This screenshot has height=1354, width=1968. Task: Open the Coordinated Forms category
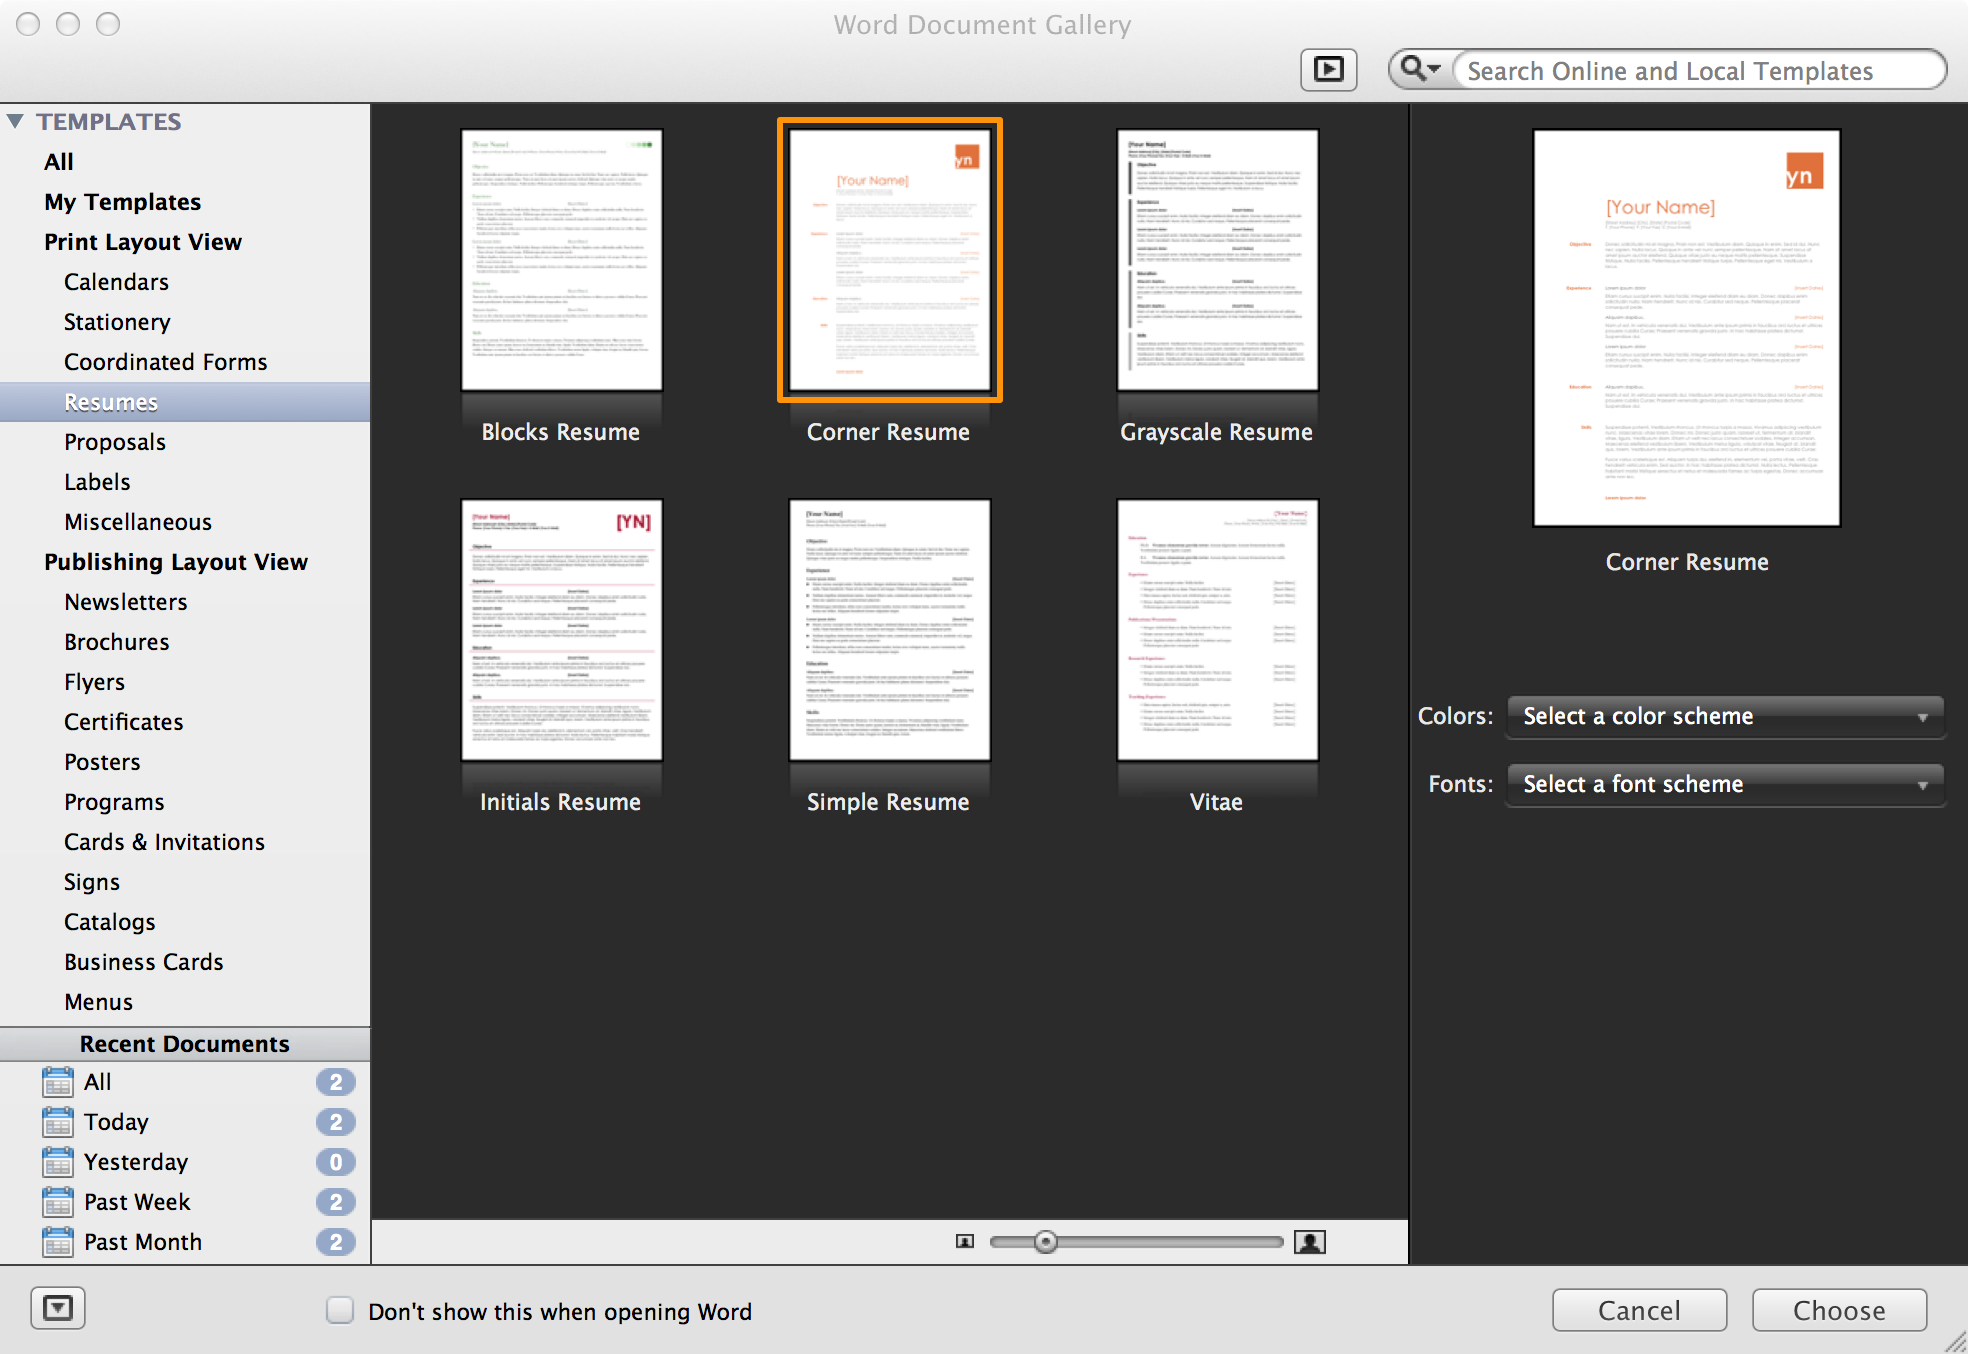pyautogui.click(x=166, y=362)
